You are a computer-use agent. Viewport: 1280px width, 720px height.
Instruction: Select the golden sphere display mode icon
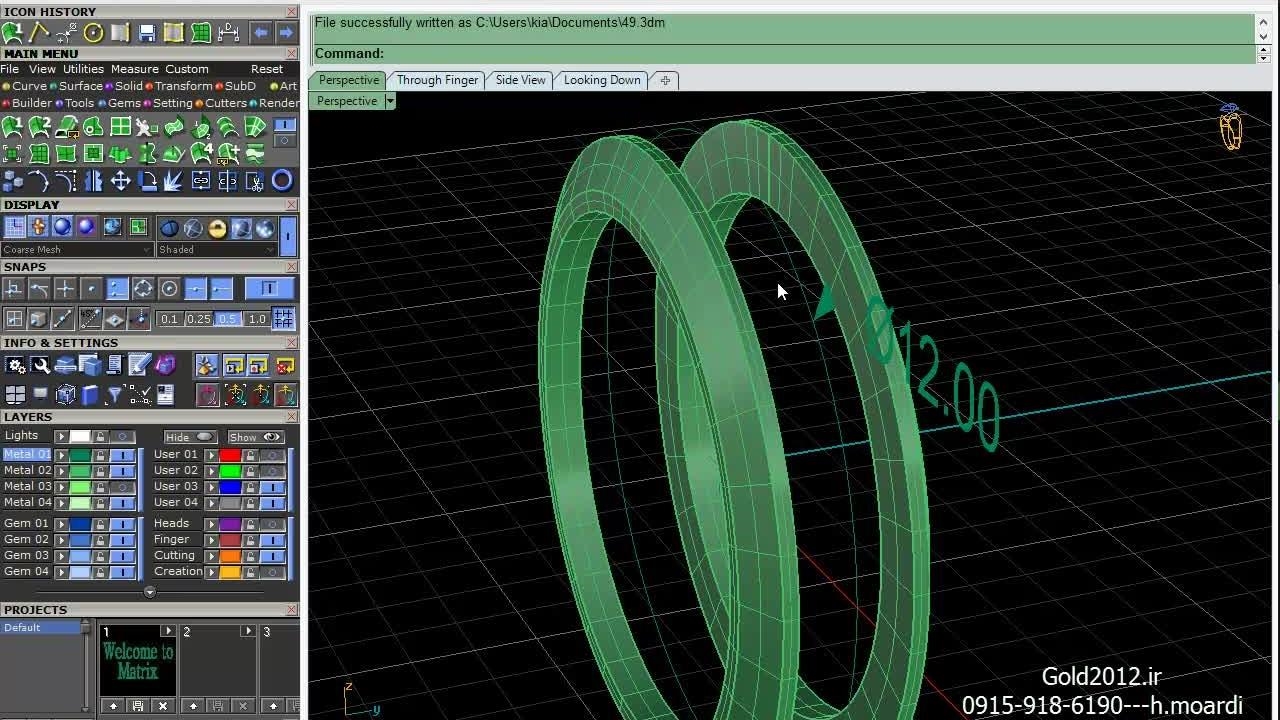(x=217, y=229)
